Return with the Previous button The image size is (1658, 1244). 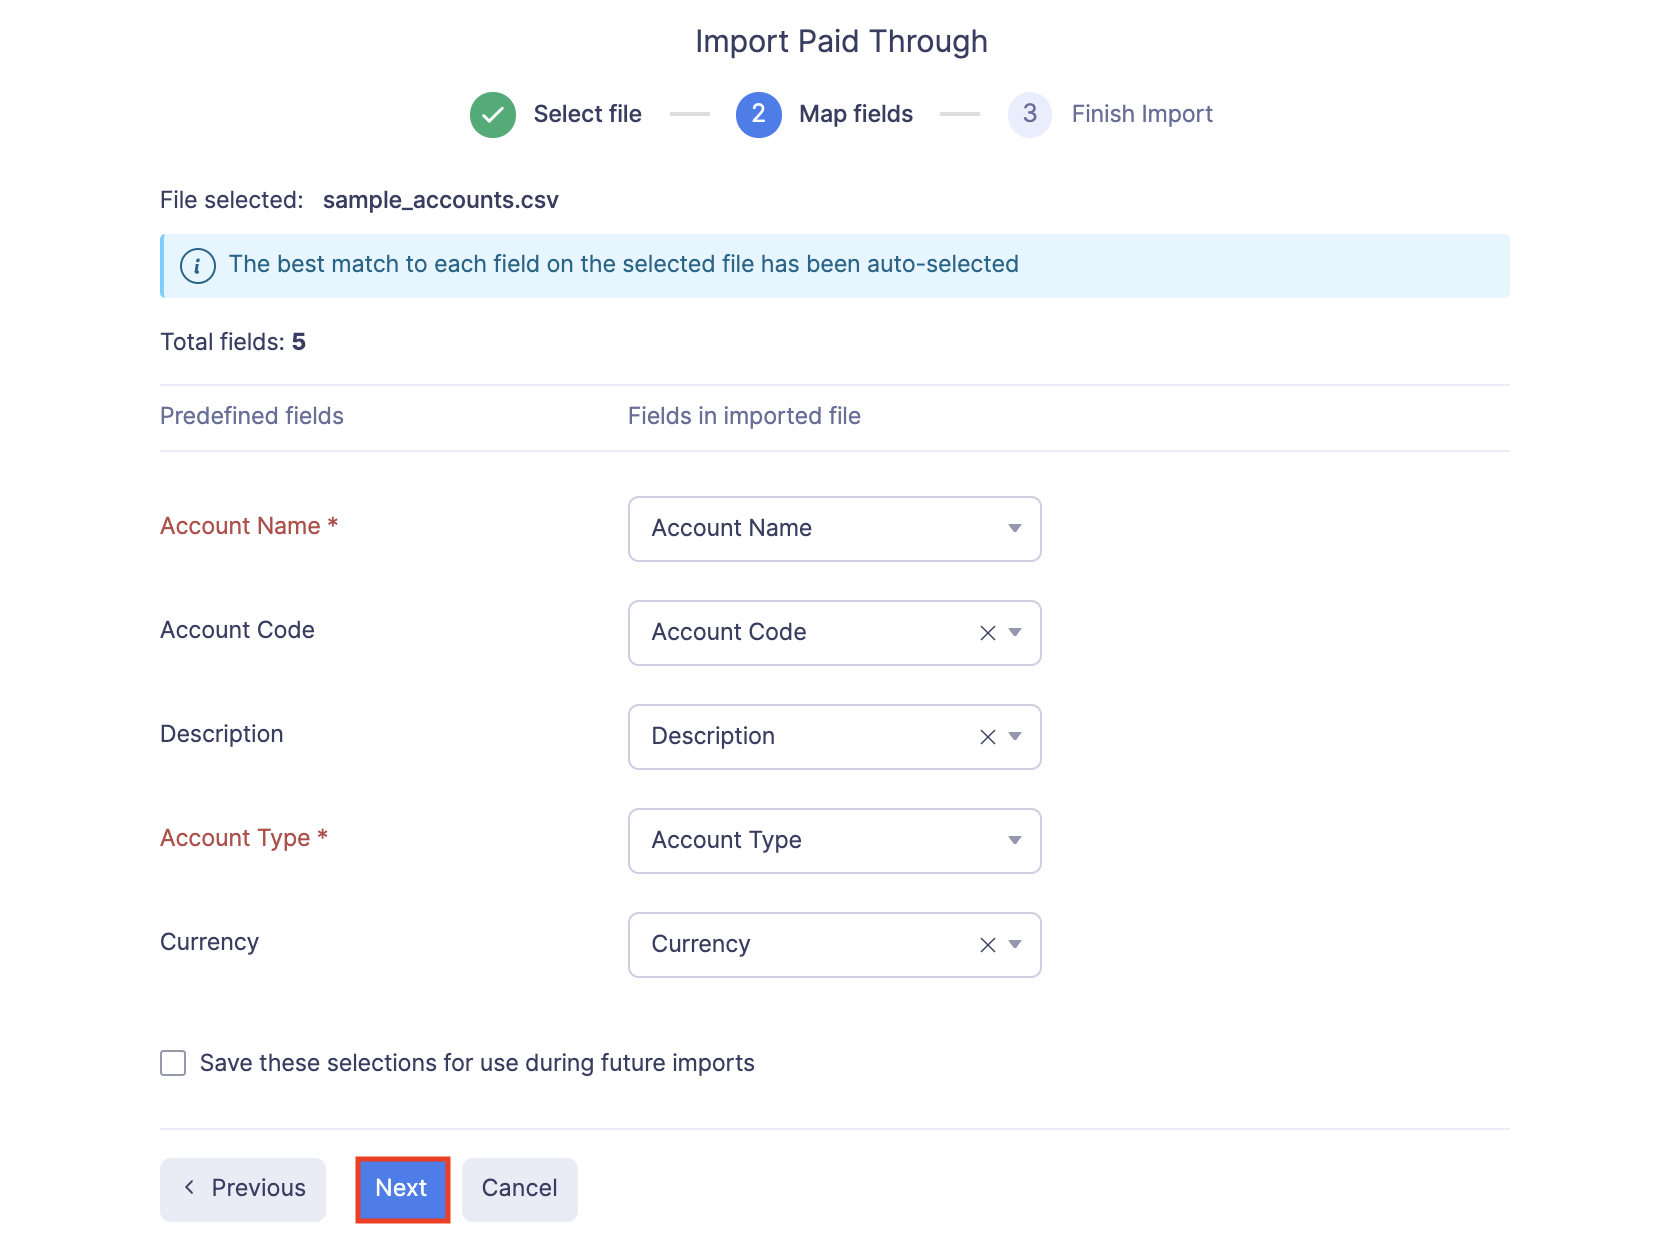tap(242, 1188)
